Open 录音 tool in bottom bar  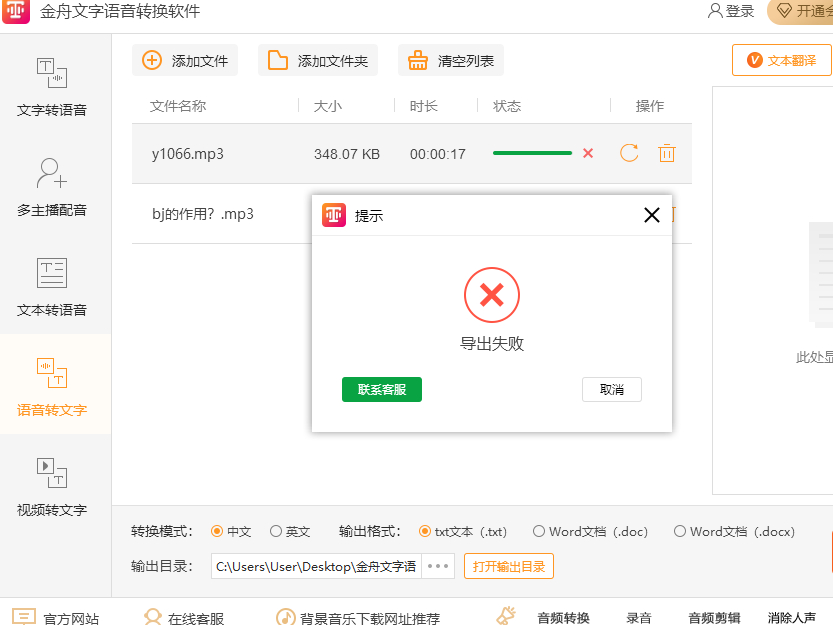pos(639,618)
